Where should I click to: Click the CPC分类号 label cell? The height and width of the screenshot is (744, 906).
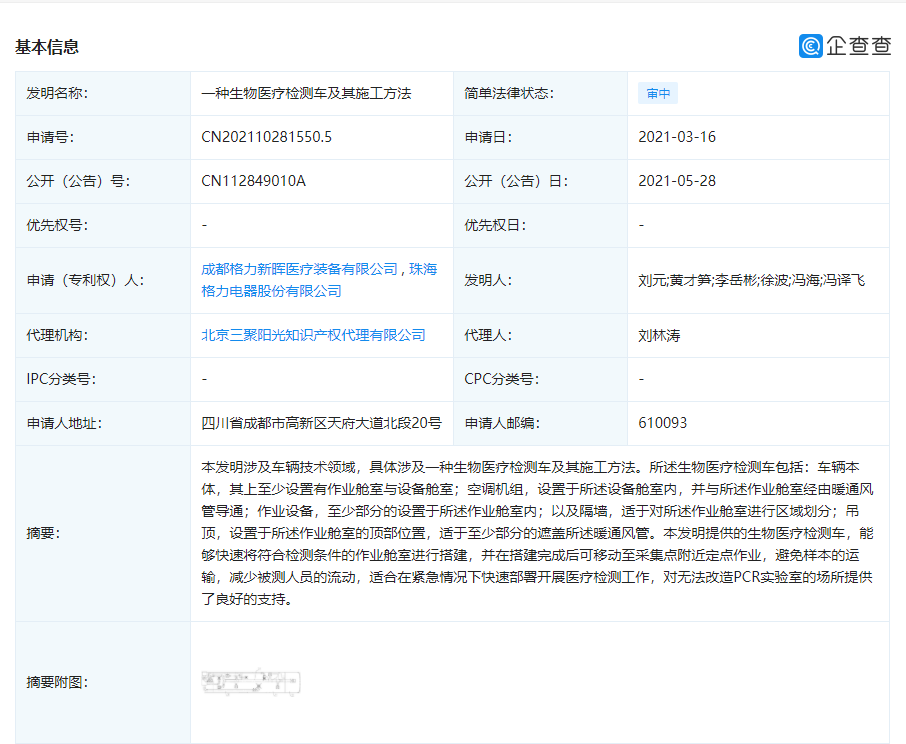pos(540,380)
